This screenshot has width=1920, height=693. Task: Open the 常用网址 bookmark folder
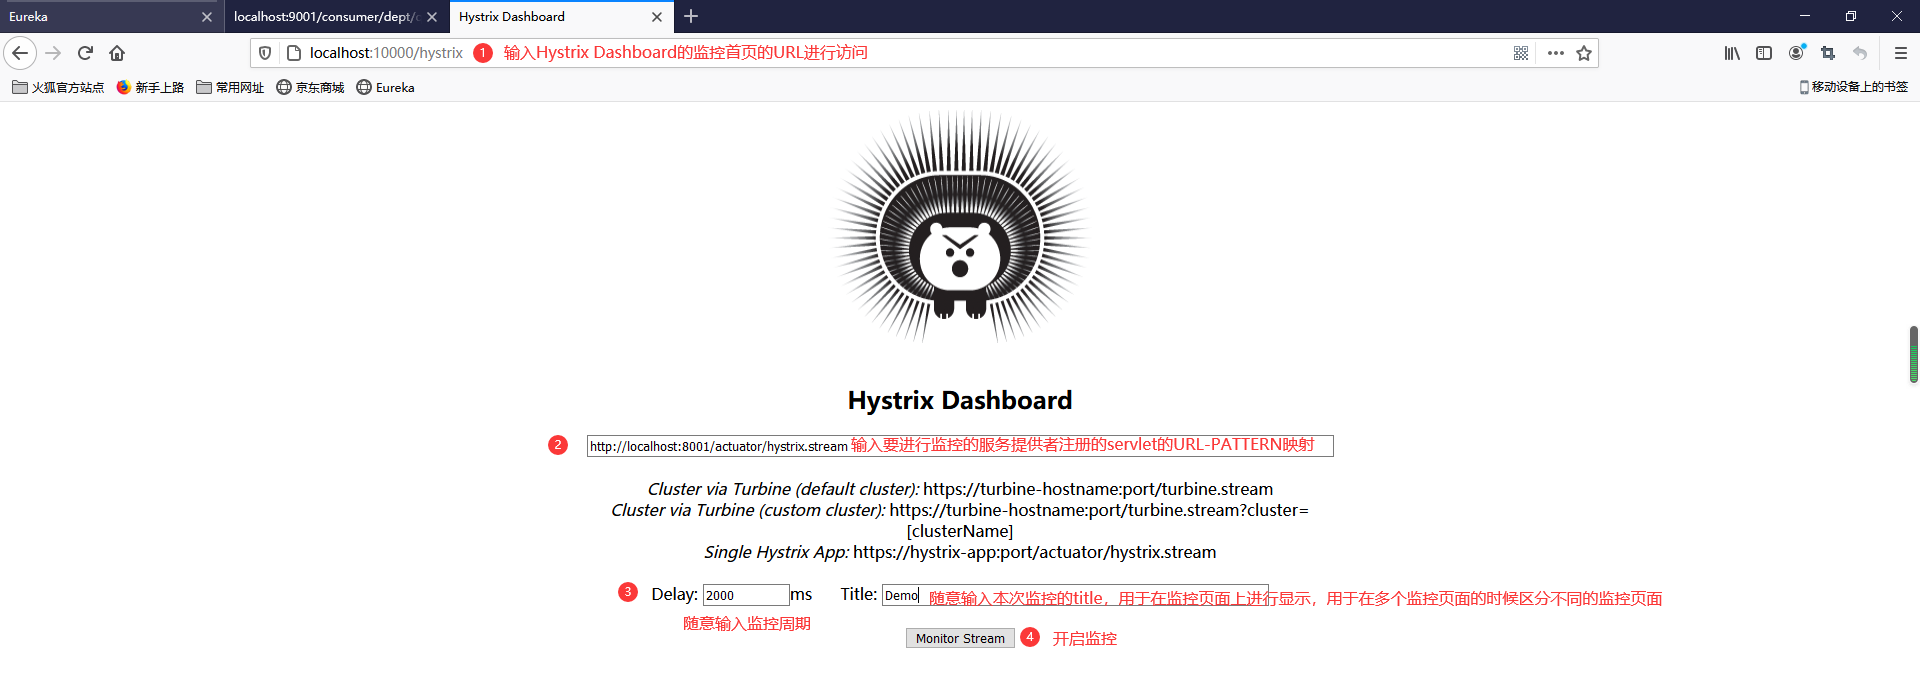pos(230,87)
